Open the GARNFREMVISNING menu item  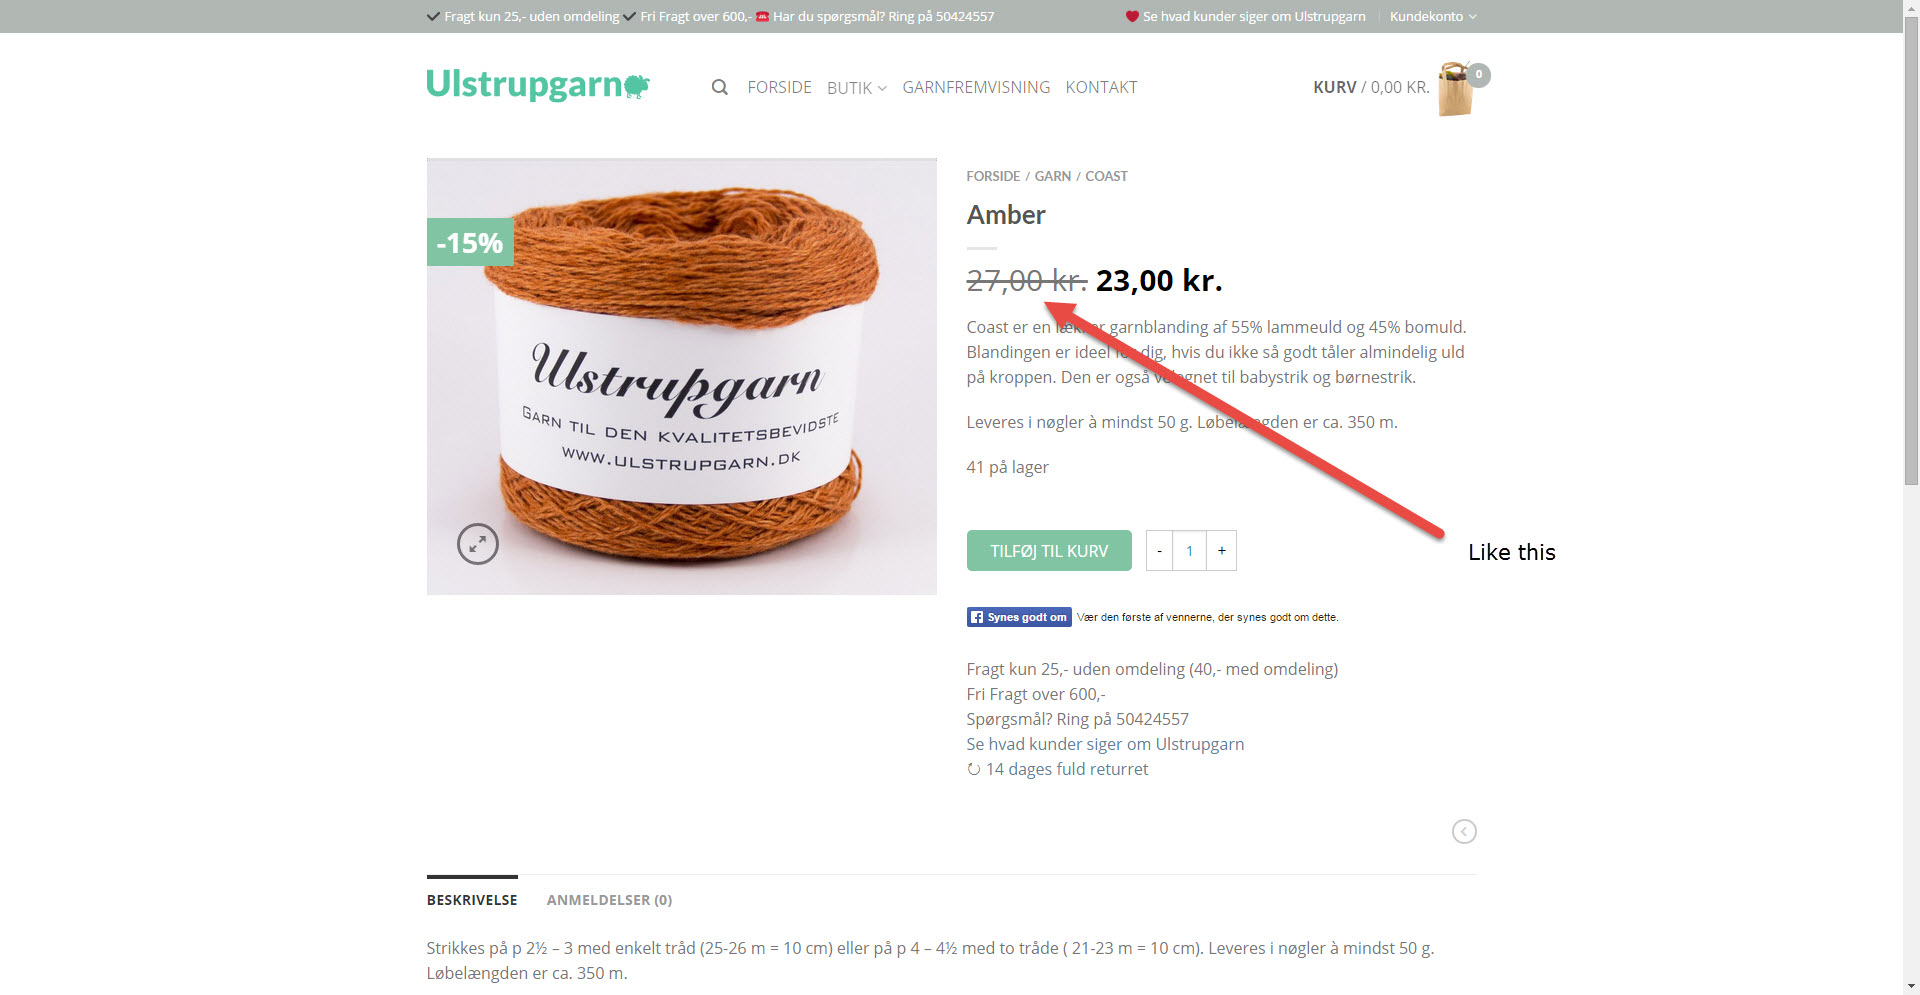click(976, 87)
